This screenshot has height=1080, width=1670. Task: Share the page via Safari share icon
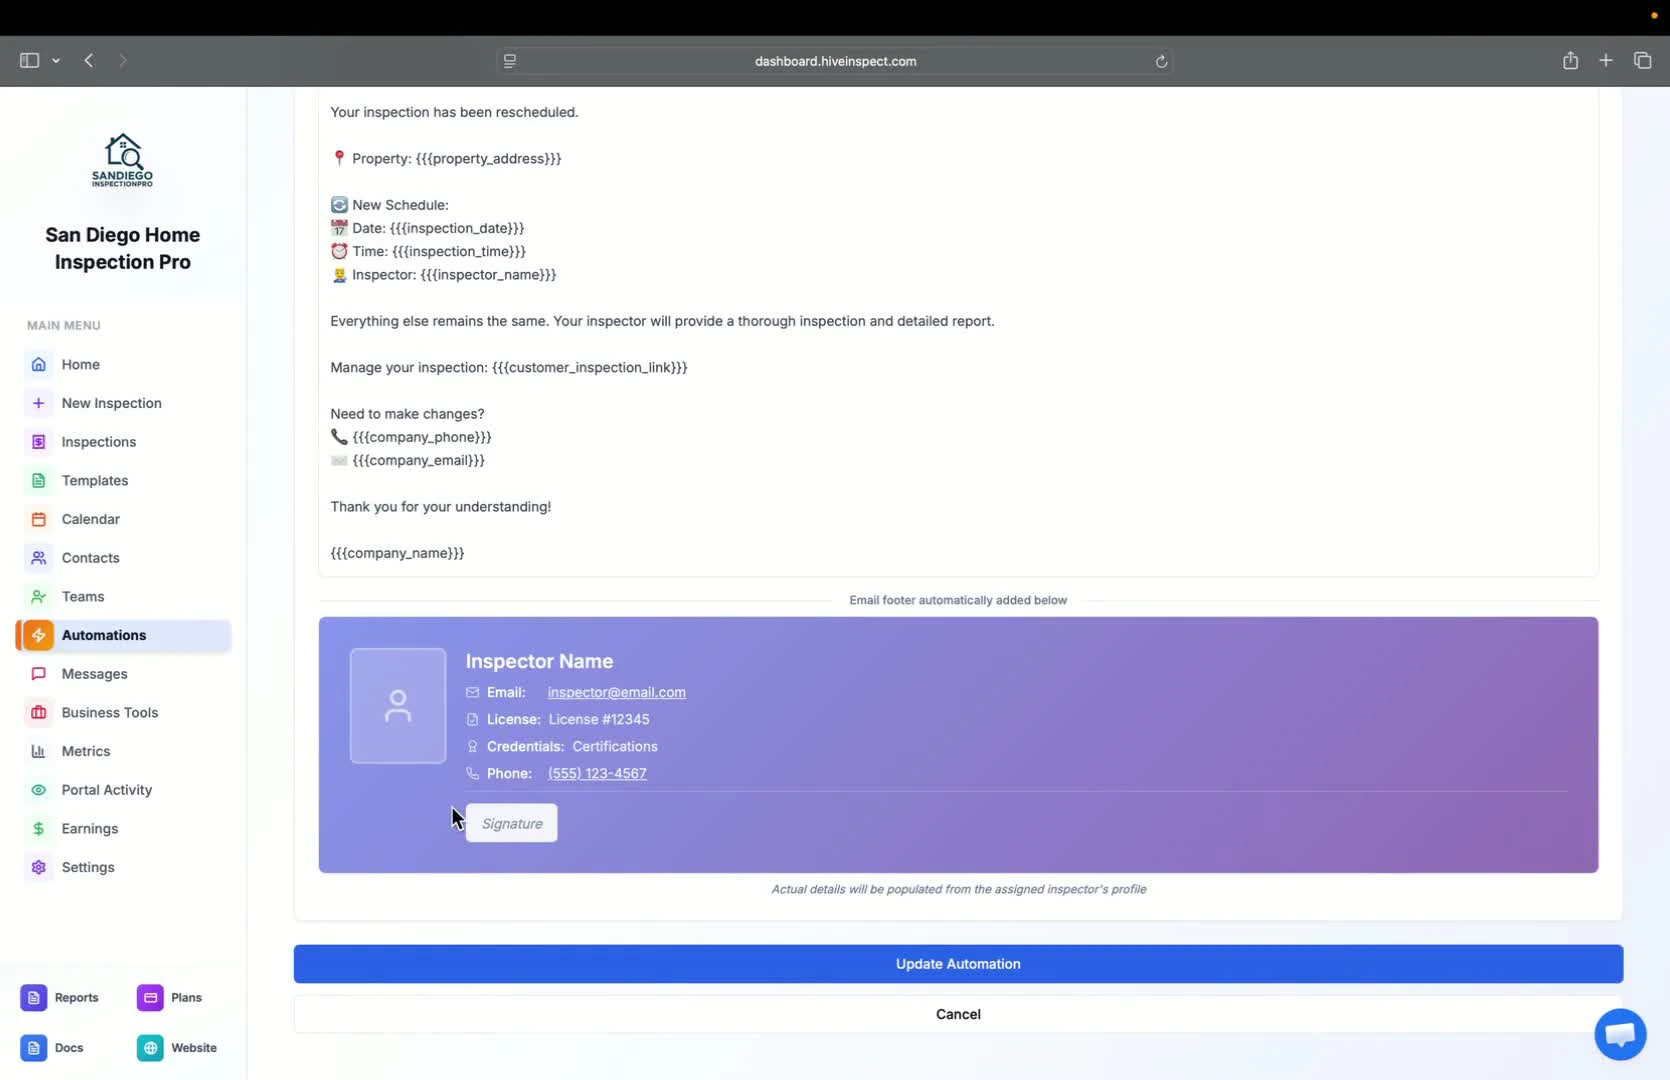1570,60
